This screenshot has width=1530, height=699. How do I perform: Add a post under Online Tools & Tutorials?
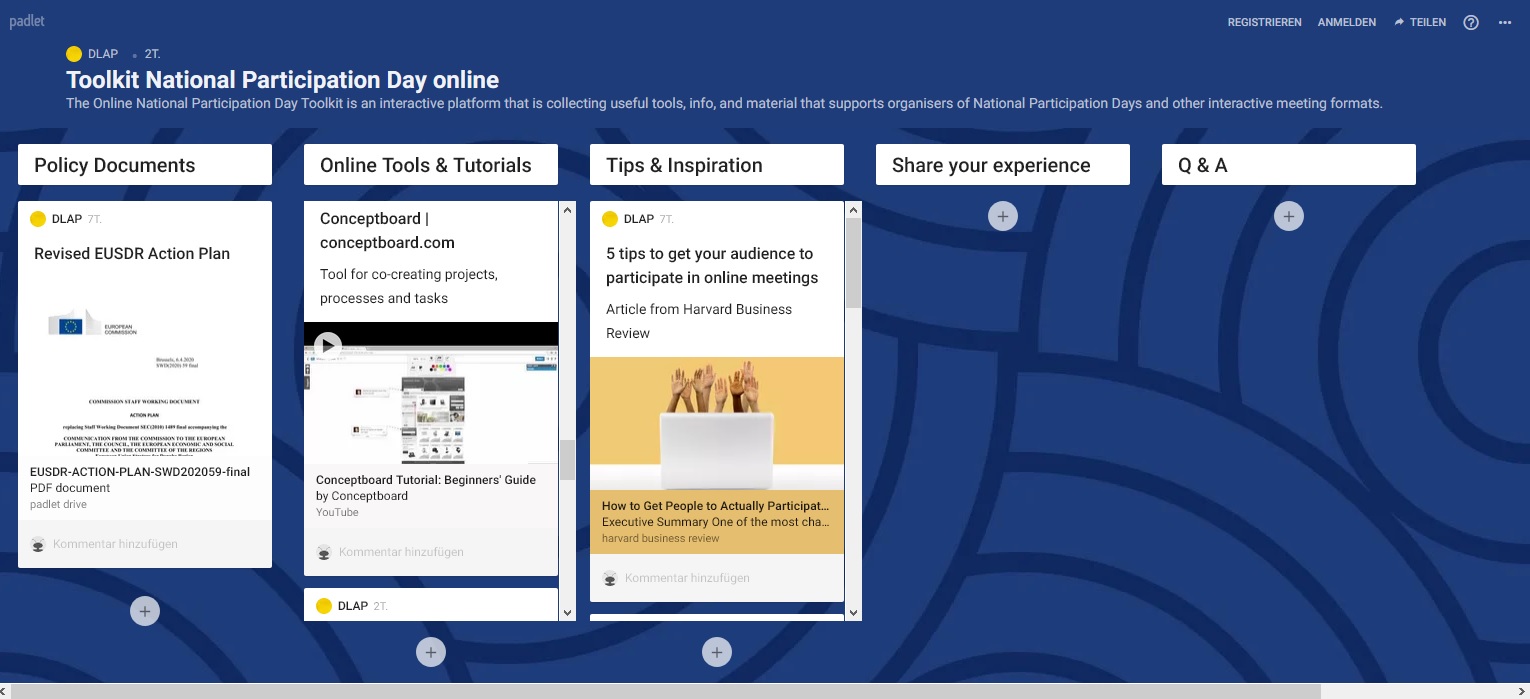[430, 652]
